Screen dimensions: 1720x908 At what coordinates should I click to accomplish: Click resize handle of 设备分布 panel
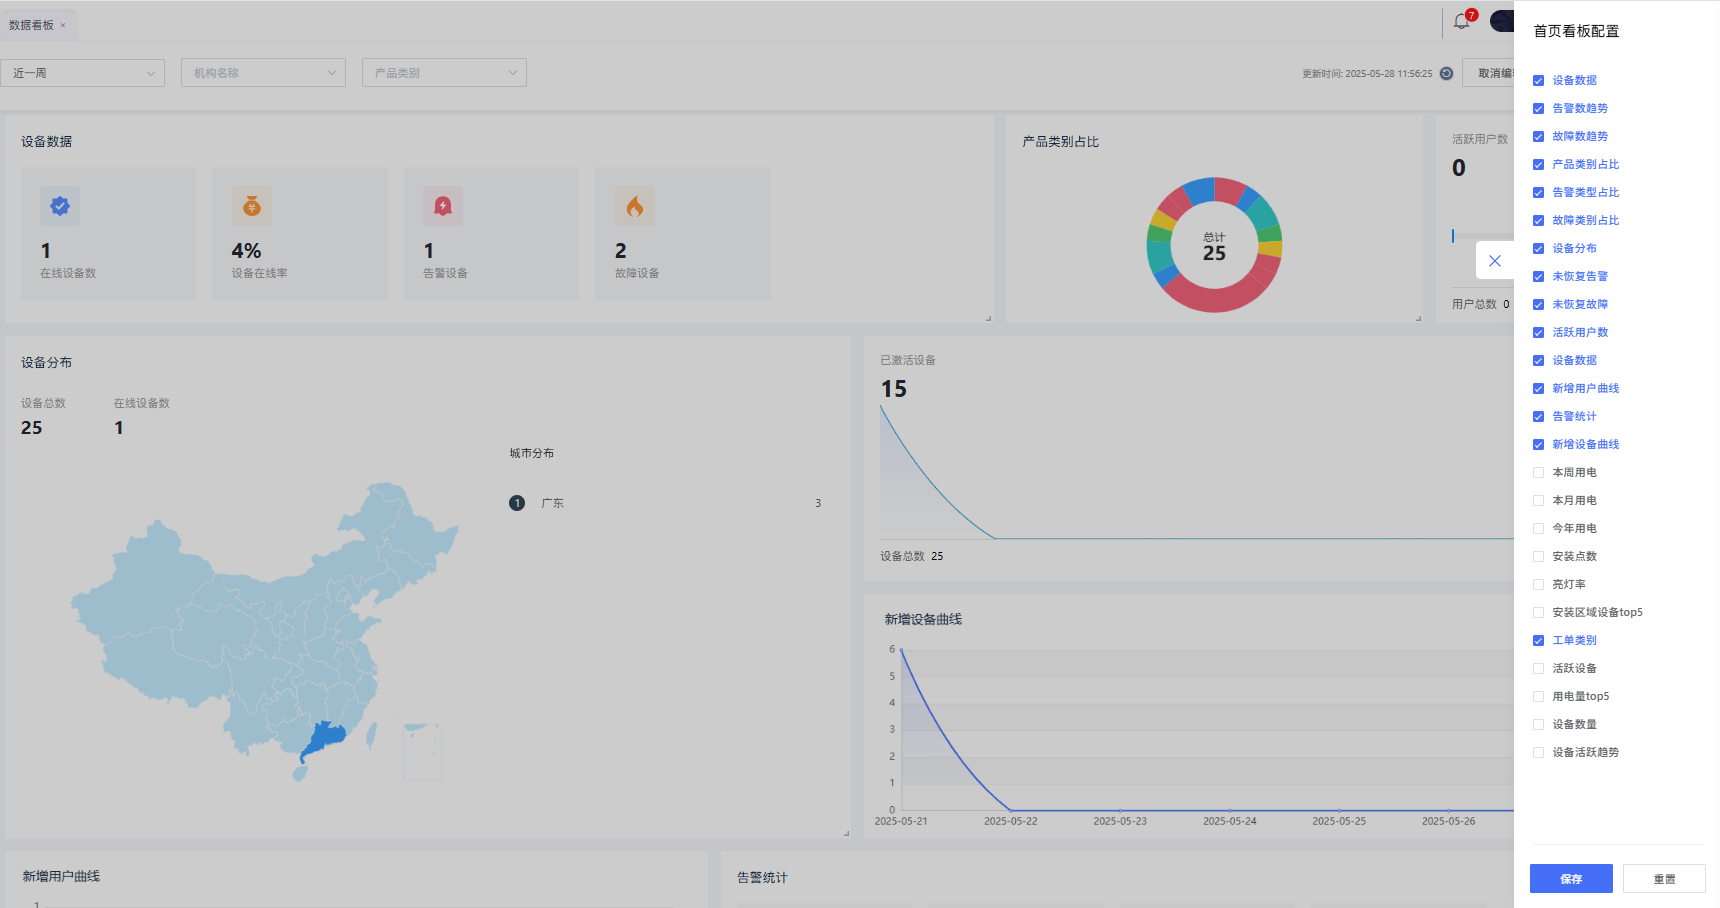point(845,832)
